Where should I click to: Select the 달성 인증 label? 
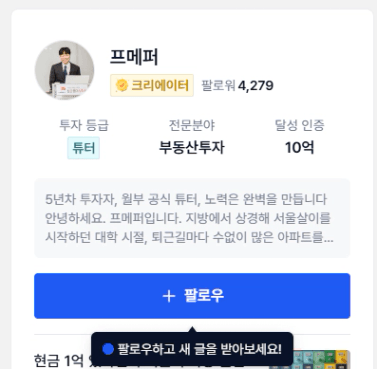tap(299, 125)
